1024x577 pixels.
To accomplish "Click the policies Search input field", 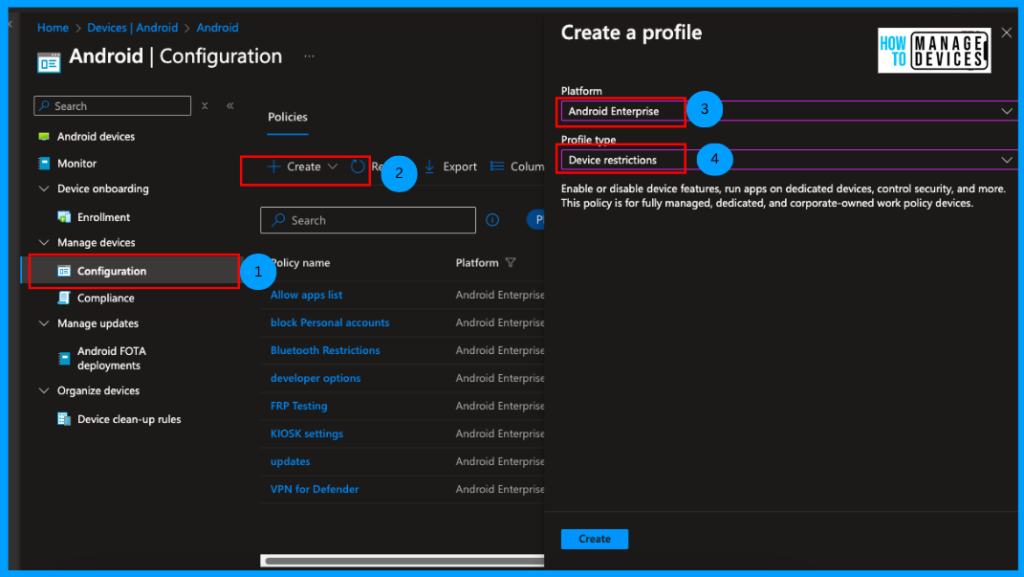I will pyautogui.click(x=368, y=220).
